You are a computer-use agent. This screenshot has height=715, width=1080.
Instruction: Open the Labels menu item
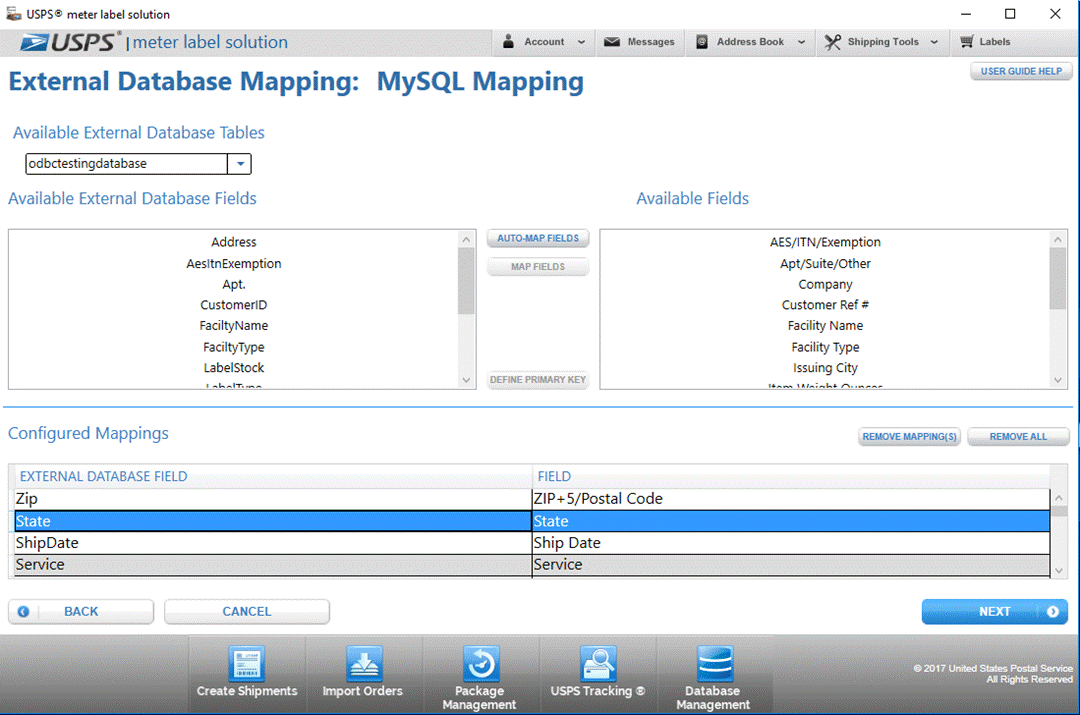click(x=986, y=42)
